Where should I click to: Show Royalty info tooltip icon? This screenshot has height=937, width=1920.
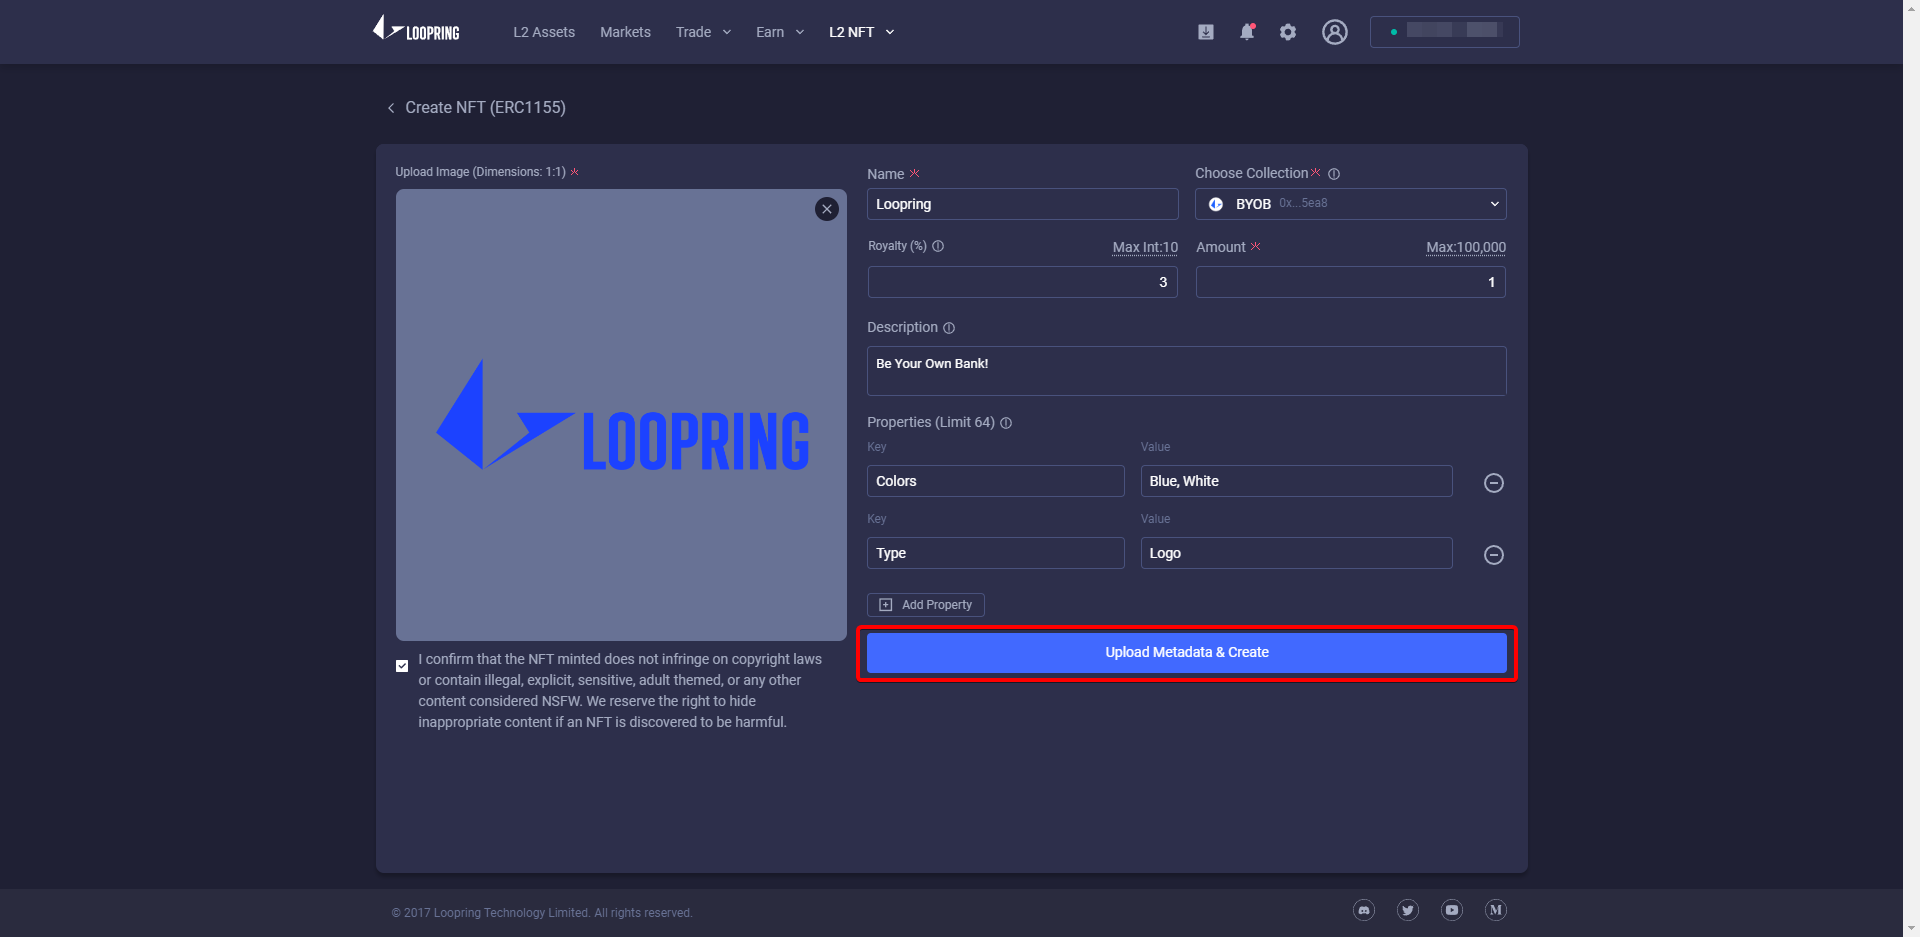938,246
